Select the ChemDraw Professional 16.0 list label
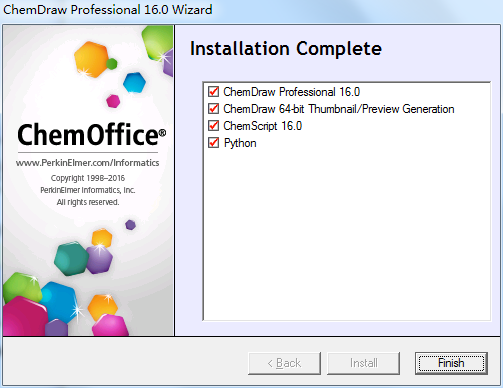 291,92
